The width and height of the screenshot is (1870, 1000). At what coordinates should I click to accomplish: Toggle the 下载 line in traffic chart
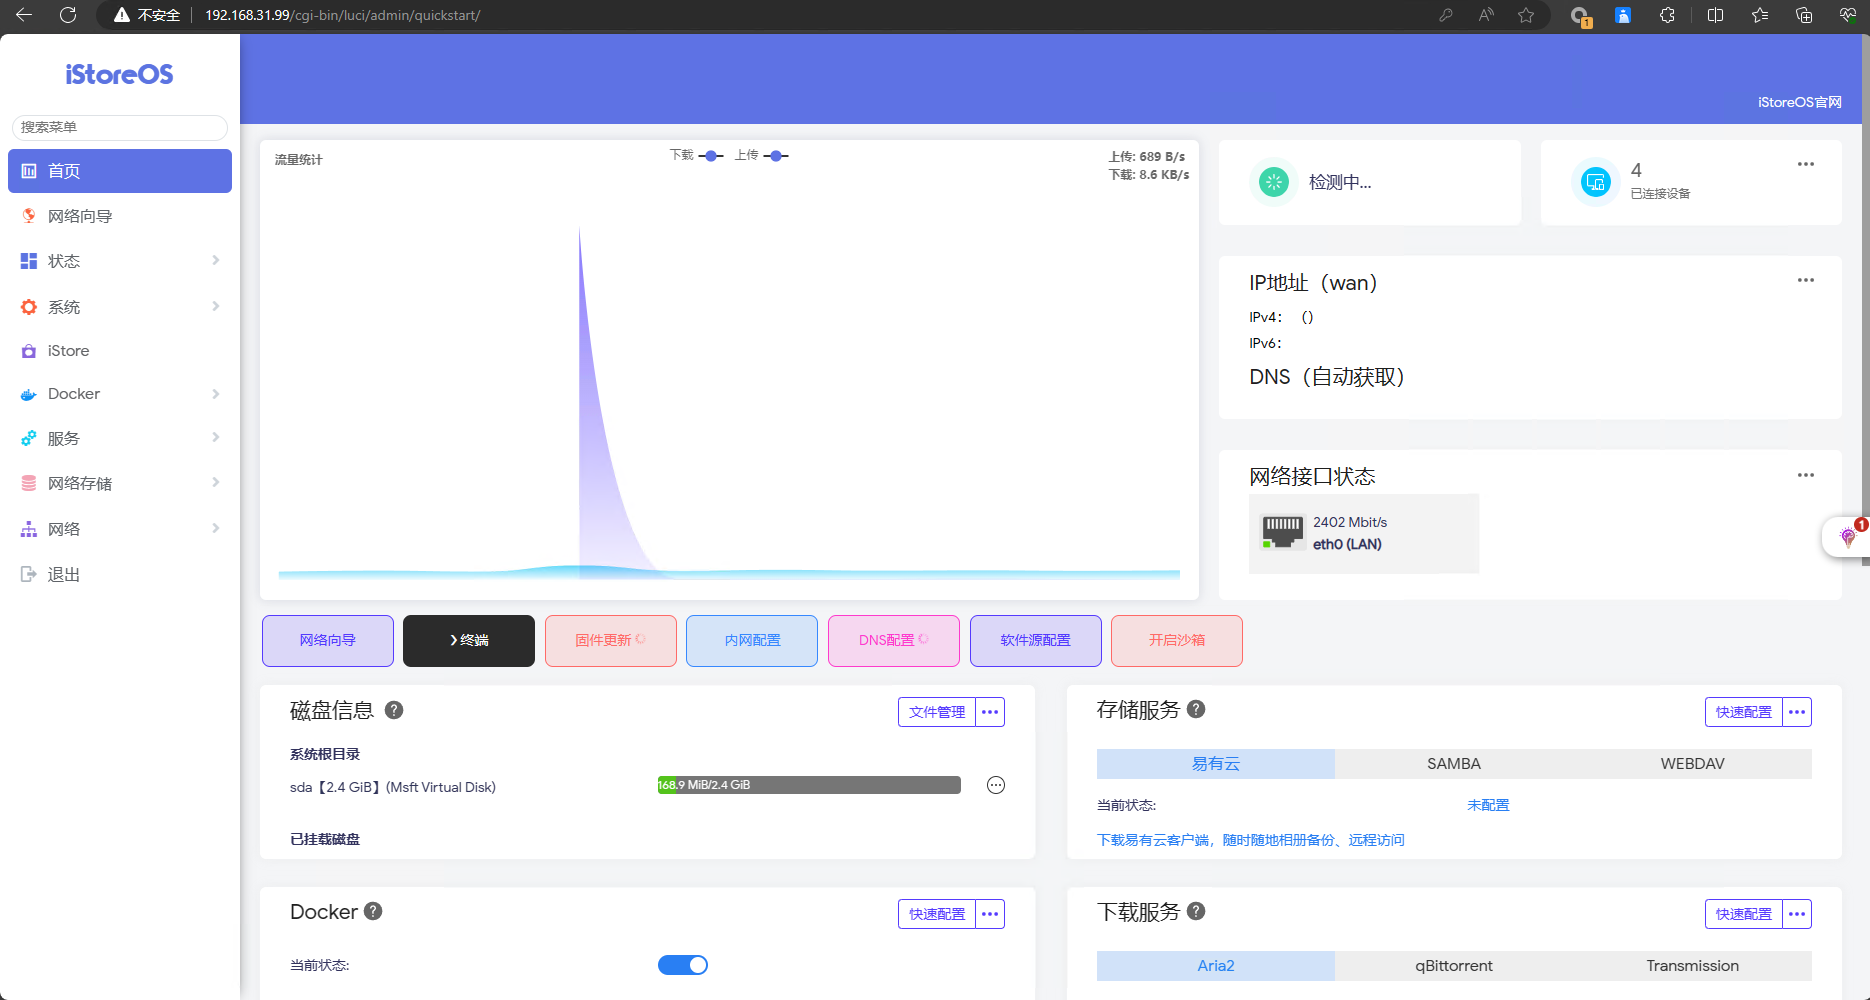click(711, 155)
